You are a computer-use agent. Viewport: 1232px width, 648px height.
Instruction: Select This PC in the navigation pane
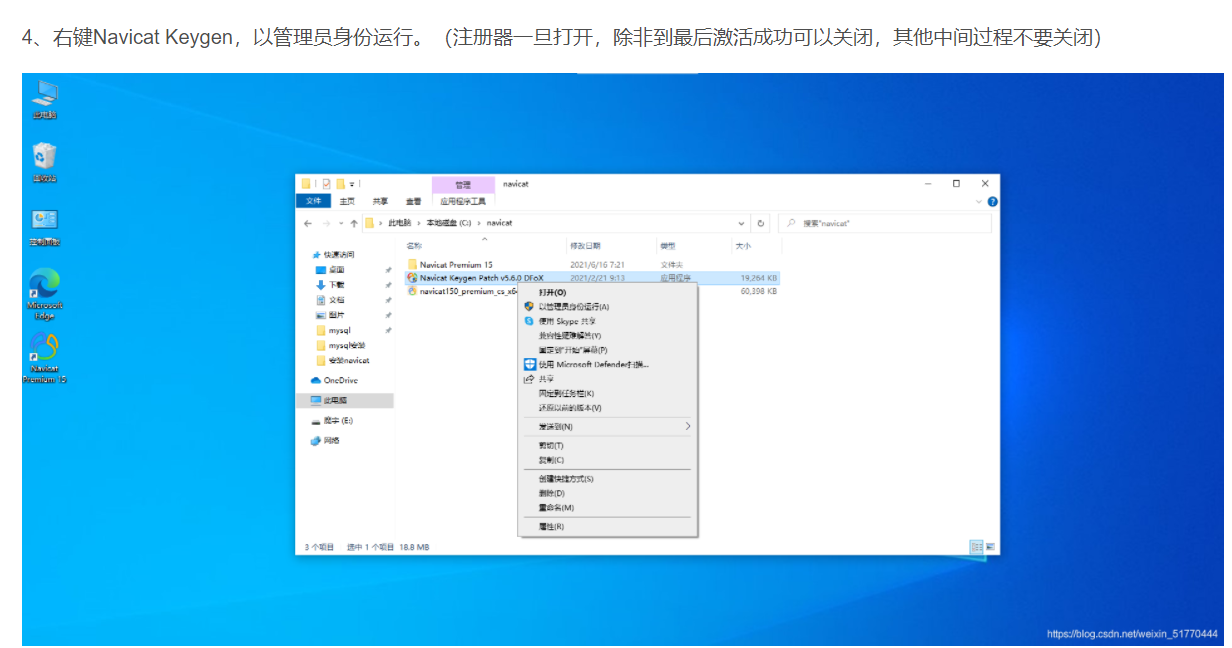click(345, 400)
